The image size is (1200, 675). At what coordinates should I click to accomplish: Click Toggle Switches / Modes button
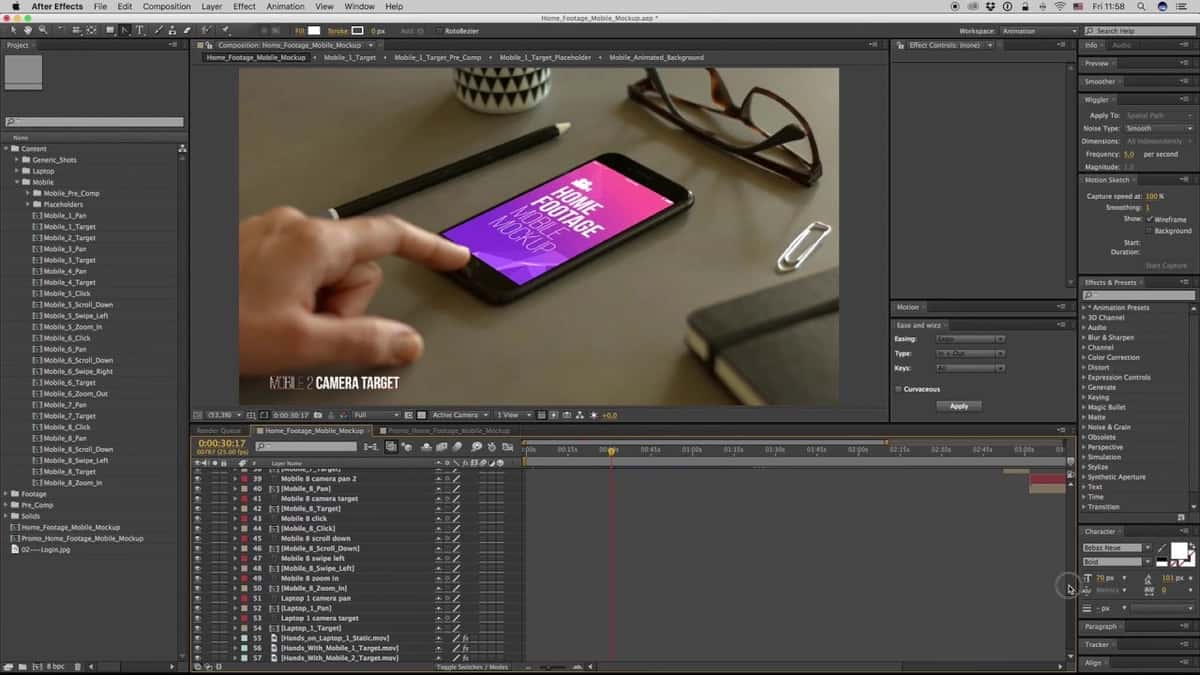(472, 667)
